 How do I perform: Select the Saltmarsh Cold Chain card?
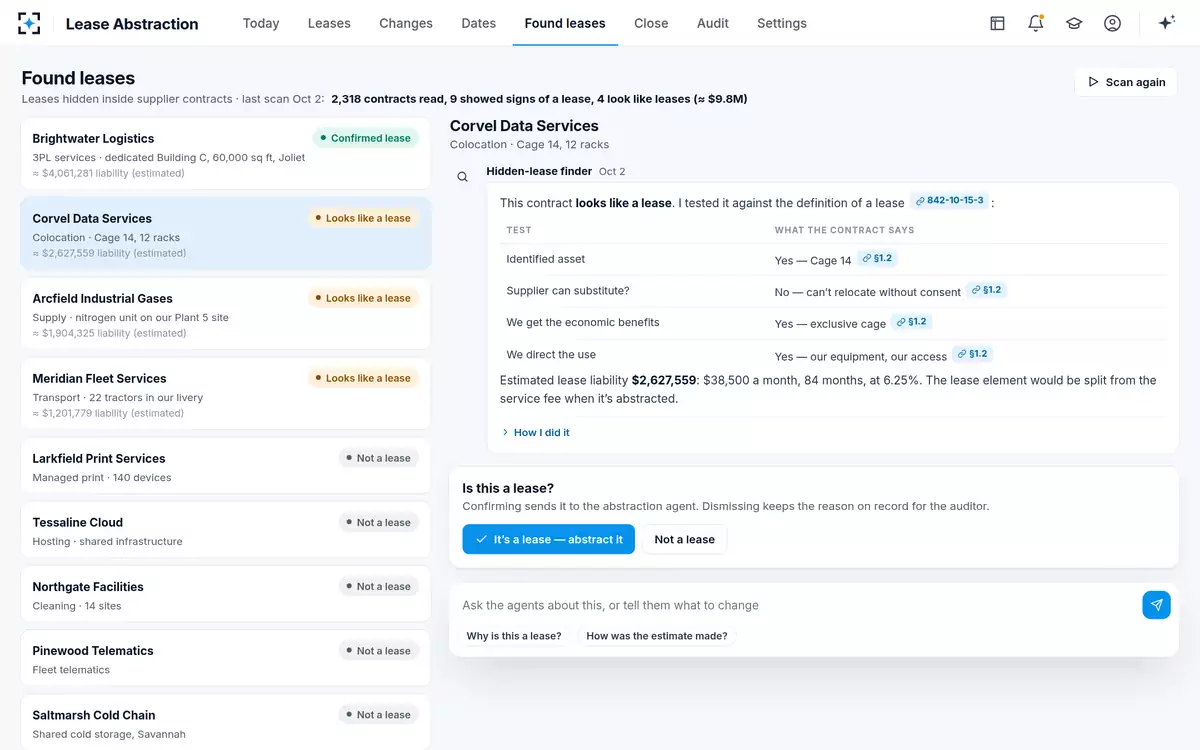coord(226,722)
